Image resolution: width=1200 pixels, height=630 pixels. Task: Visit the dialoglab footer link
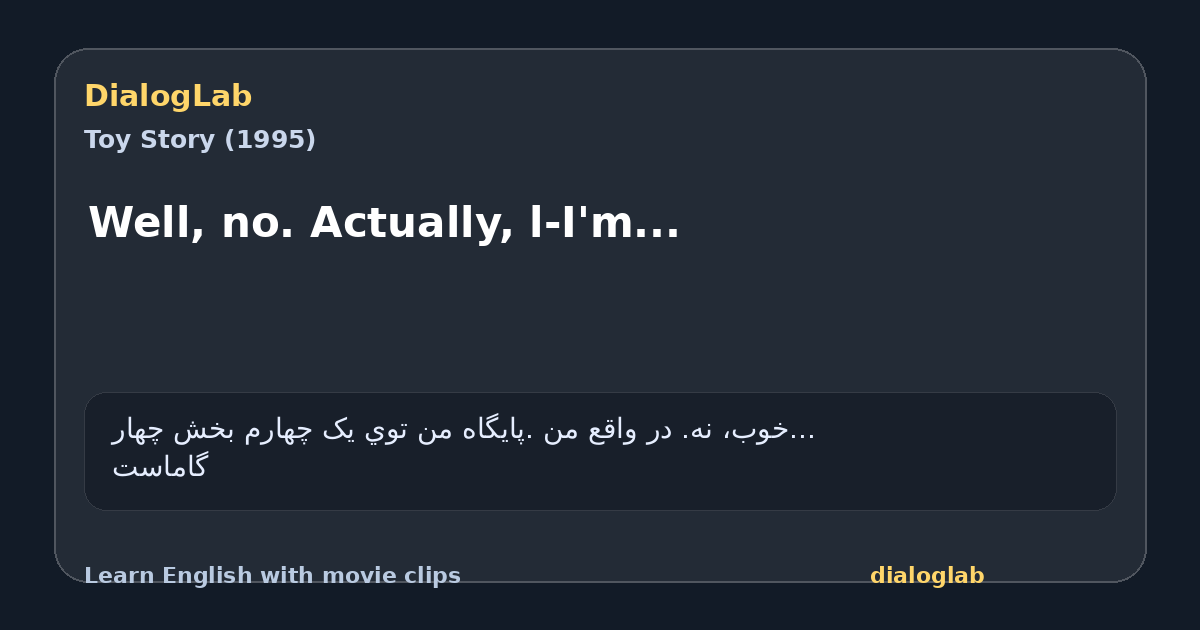click(927, 576)
